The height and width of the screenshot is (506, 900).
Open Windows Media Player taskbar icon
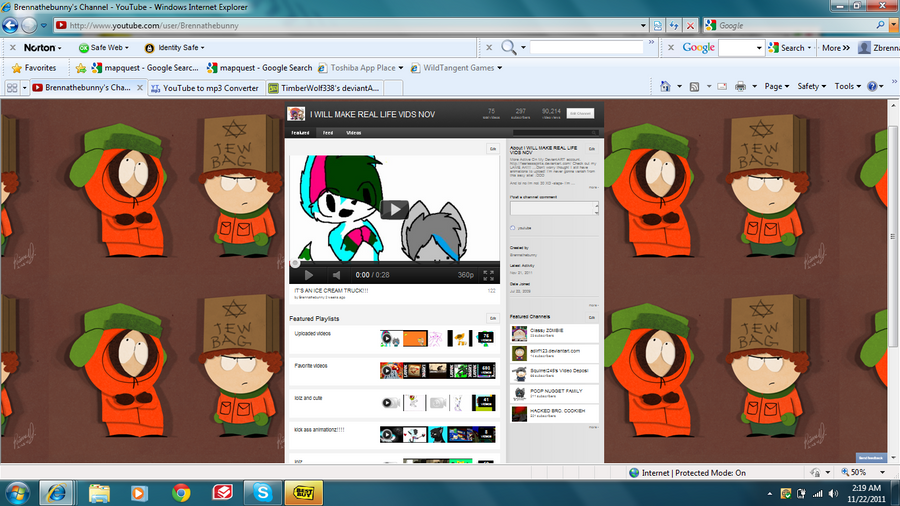(139, 493)
